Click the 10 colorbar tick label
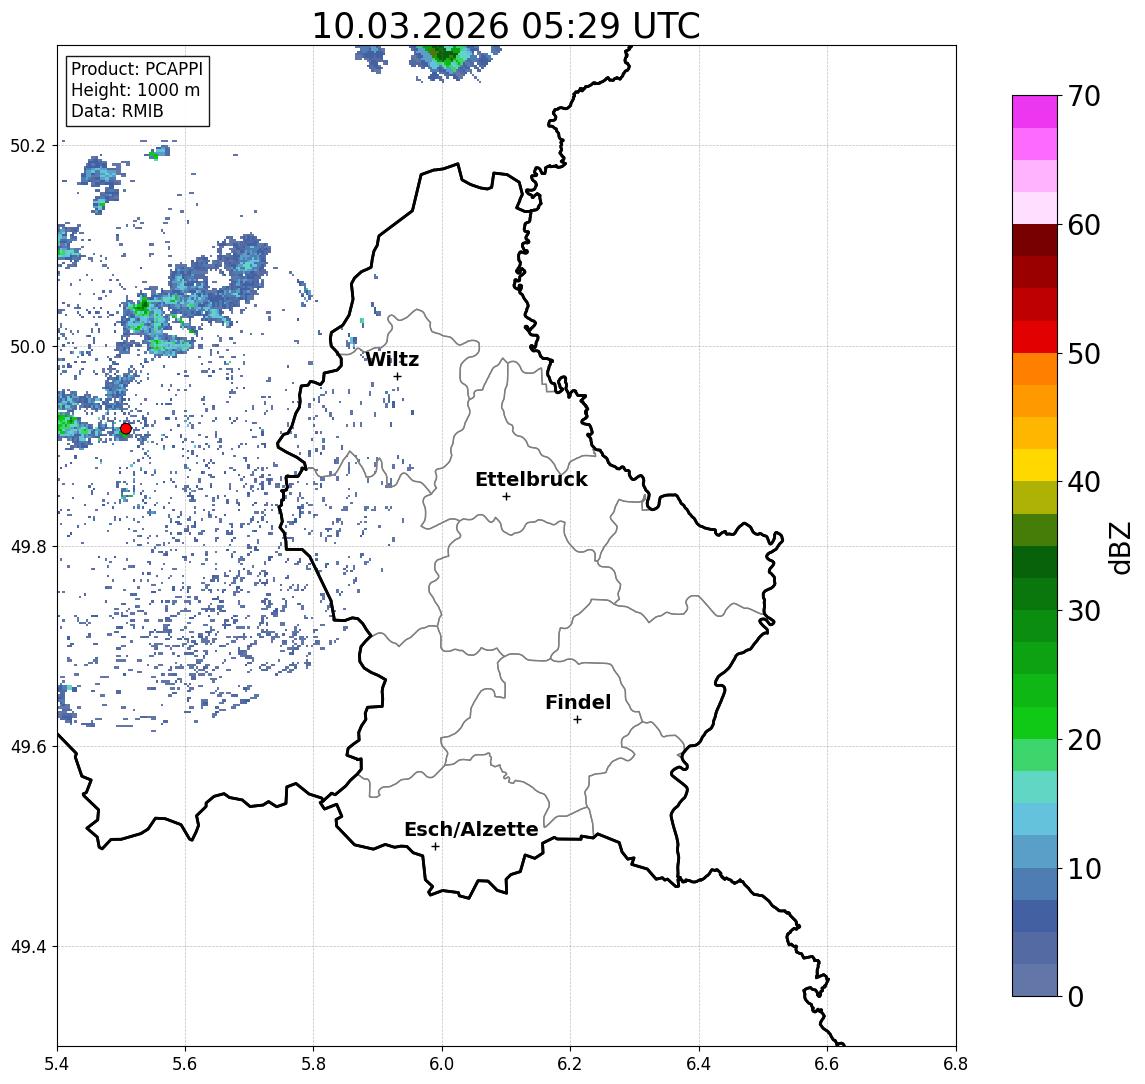 (x=1084, y=868)
